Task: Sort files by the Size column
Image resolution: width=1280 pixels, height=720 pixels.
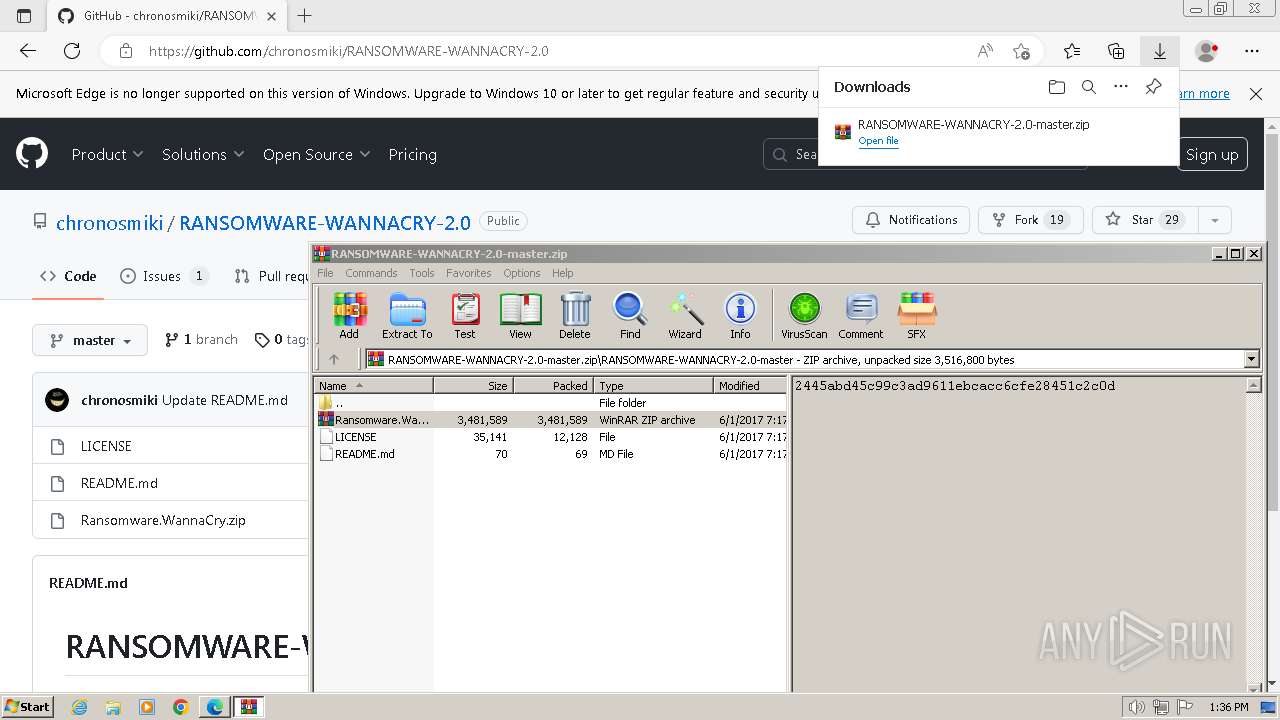Action: click(473, 385)
